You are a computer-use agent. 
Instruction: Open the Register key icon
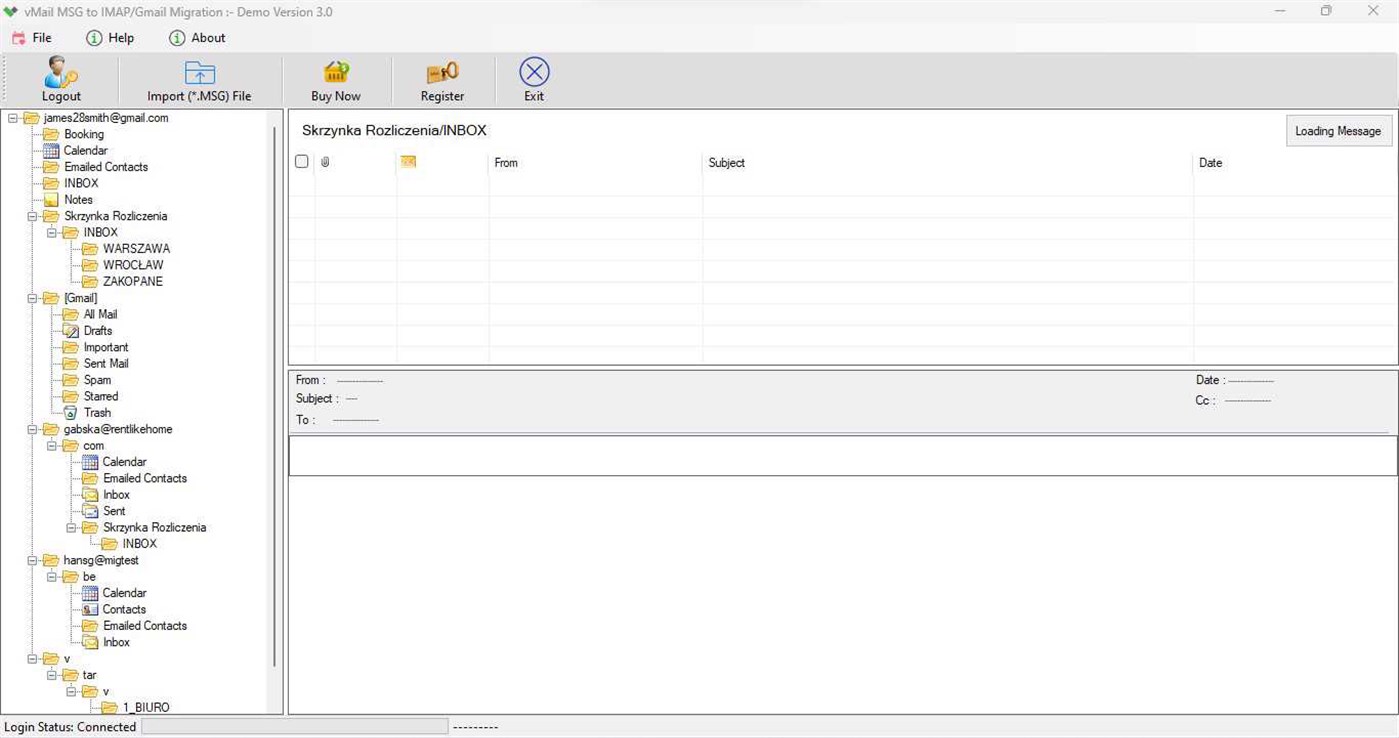(442, 73)
